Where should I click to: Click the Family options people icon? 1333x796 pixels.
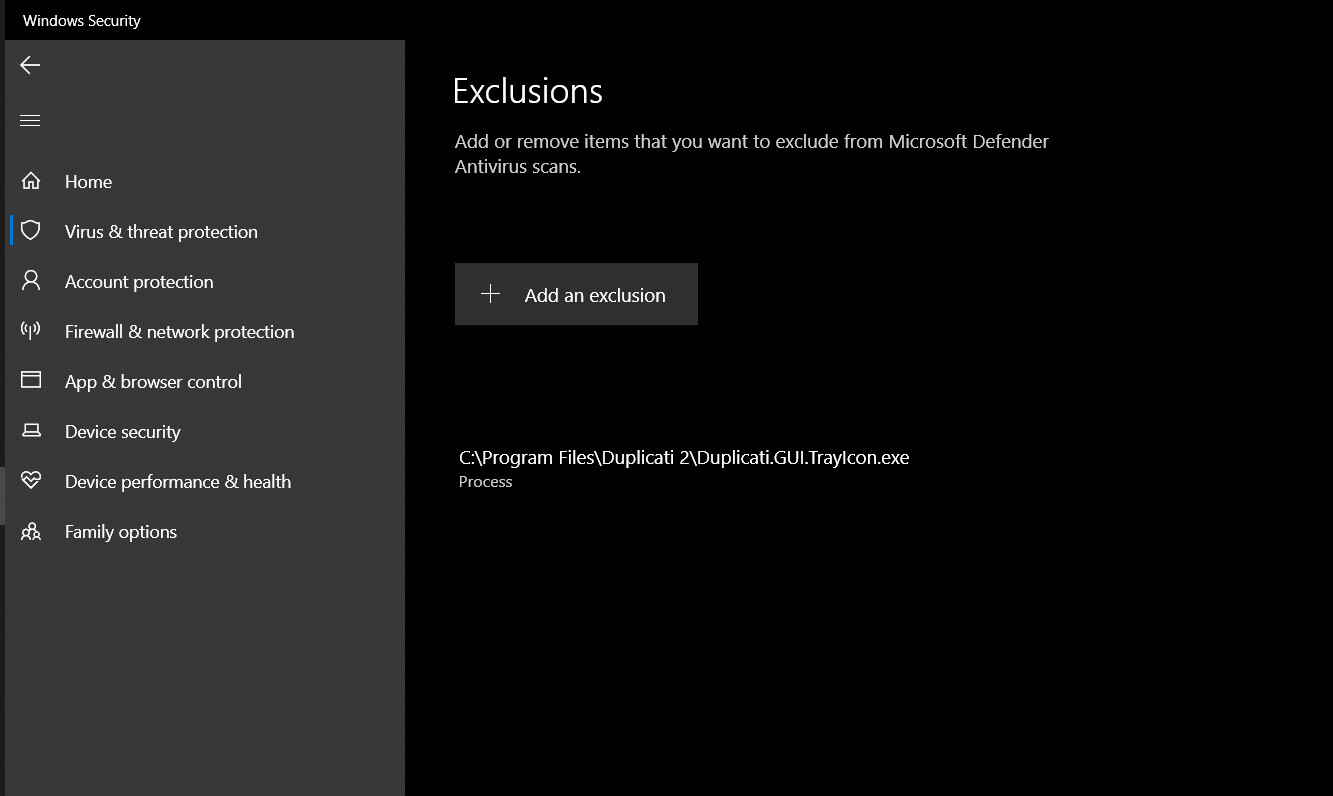[x=31, y=531]
